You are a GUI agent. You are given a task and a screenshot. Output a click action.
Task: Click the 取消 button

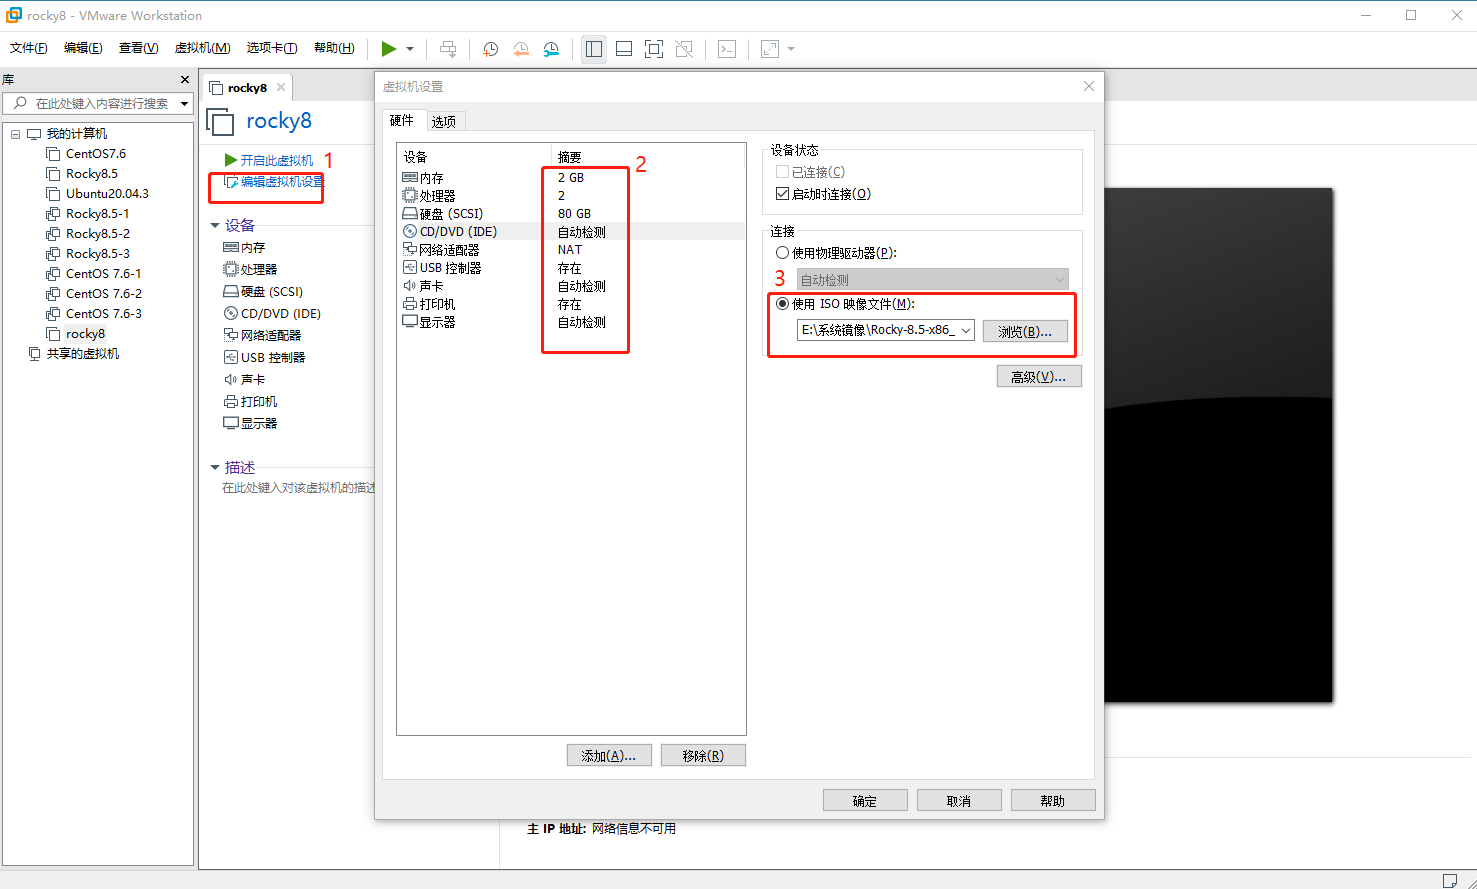[x=959, y=800]
